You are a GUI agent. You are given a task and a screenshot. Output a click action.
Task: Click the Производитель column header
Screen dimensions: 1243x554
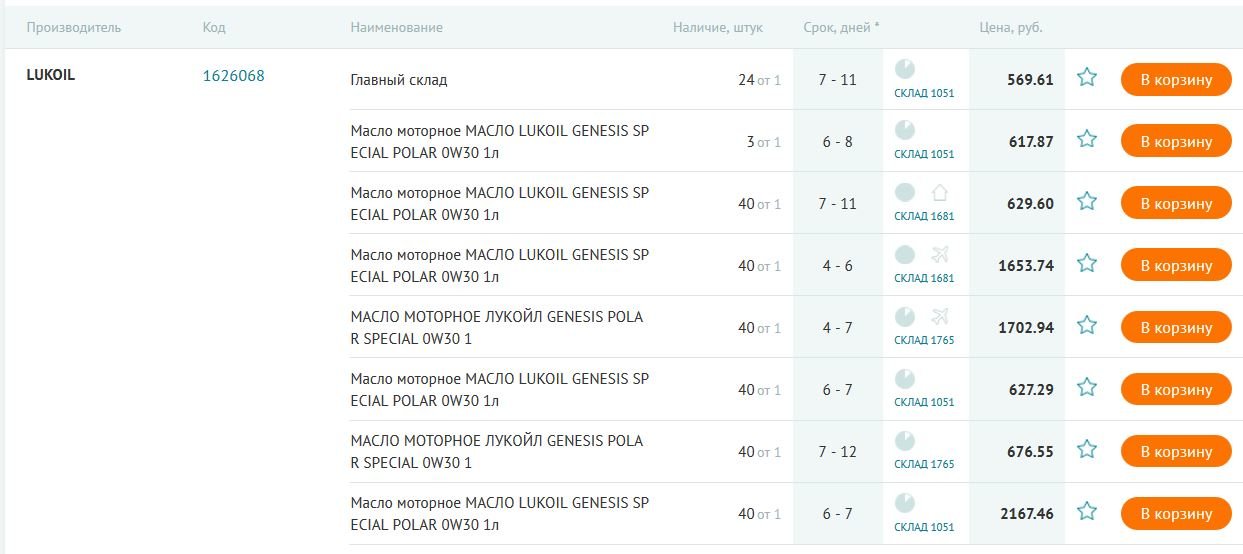[x=74, y=27]
